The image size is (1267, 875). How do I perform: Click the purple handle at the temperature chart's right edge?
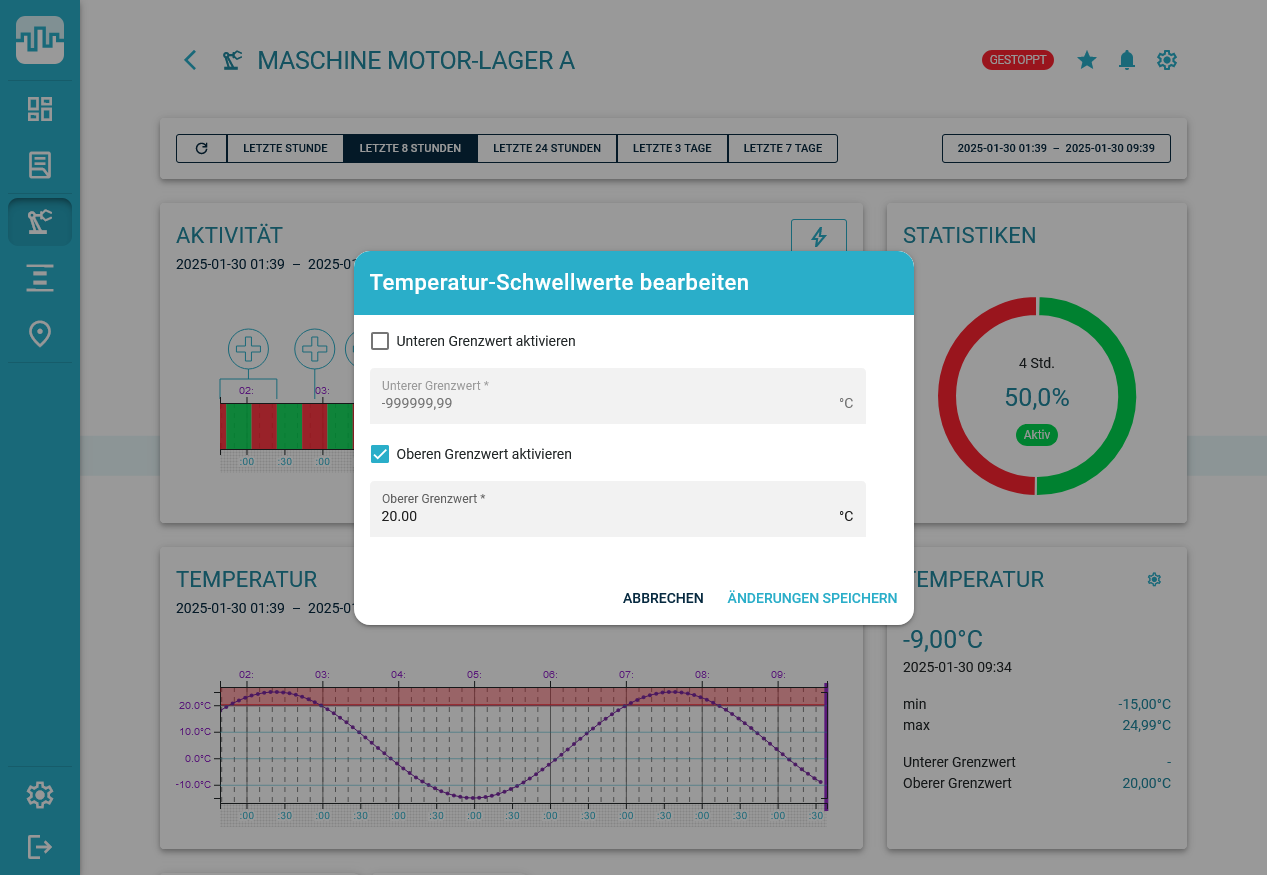coord(827,745)
